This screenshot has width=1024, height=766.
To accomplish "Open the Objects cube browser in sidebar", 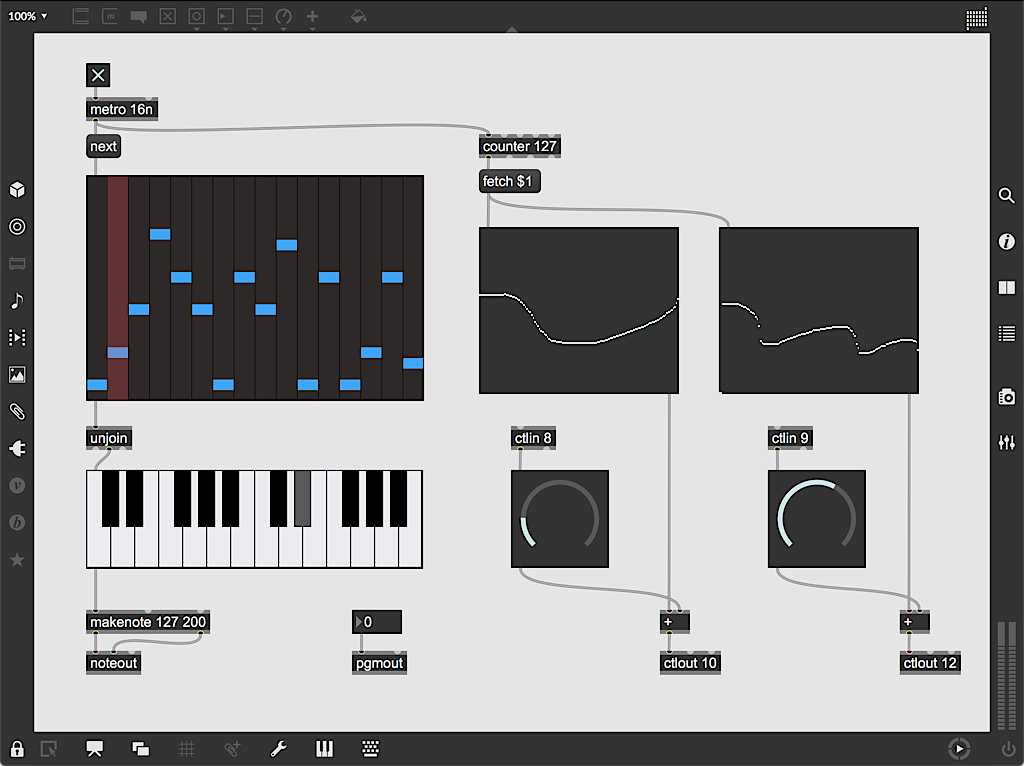I will pos(17,189).
